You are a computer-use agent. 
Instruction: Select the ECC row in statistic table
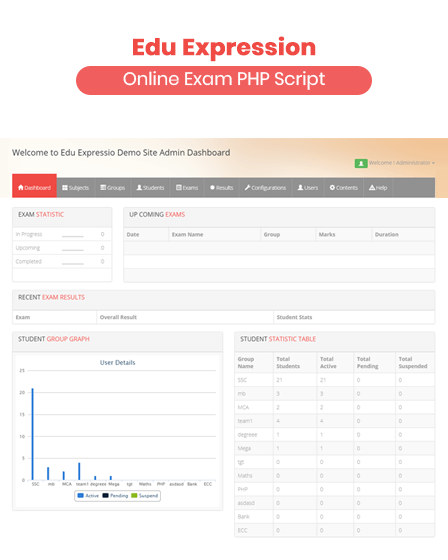click(335, 530)
